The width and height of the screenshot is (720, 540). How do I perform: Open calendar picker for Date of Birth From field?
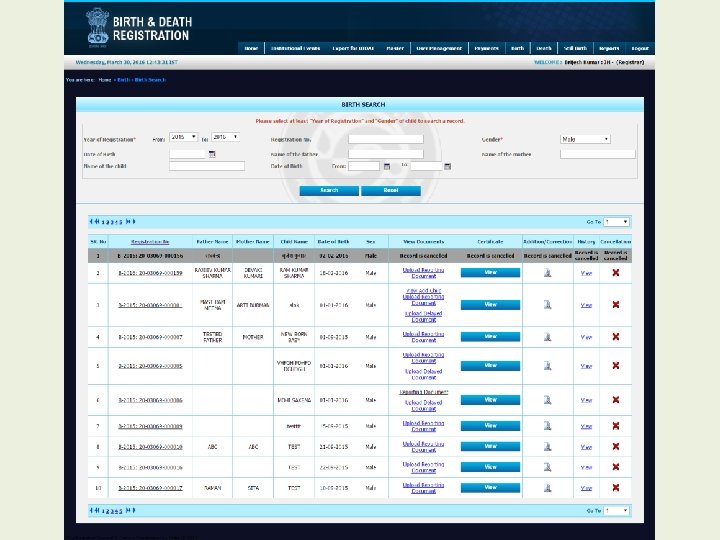[x=387, y=166]
